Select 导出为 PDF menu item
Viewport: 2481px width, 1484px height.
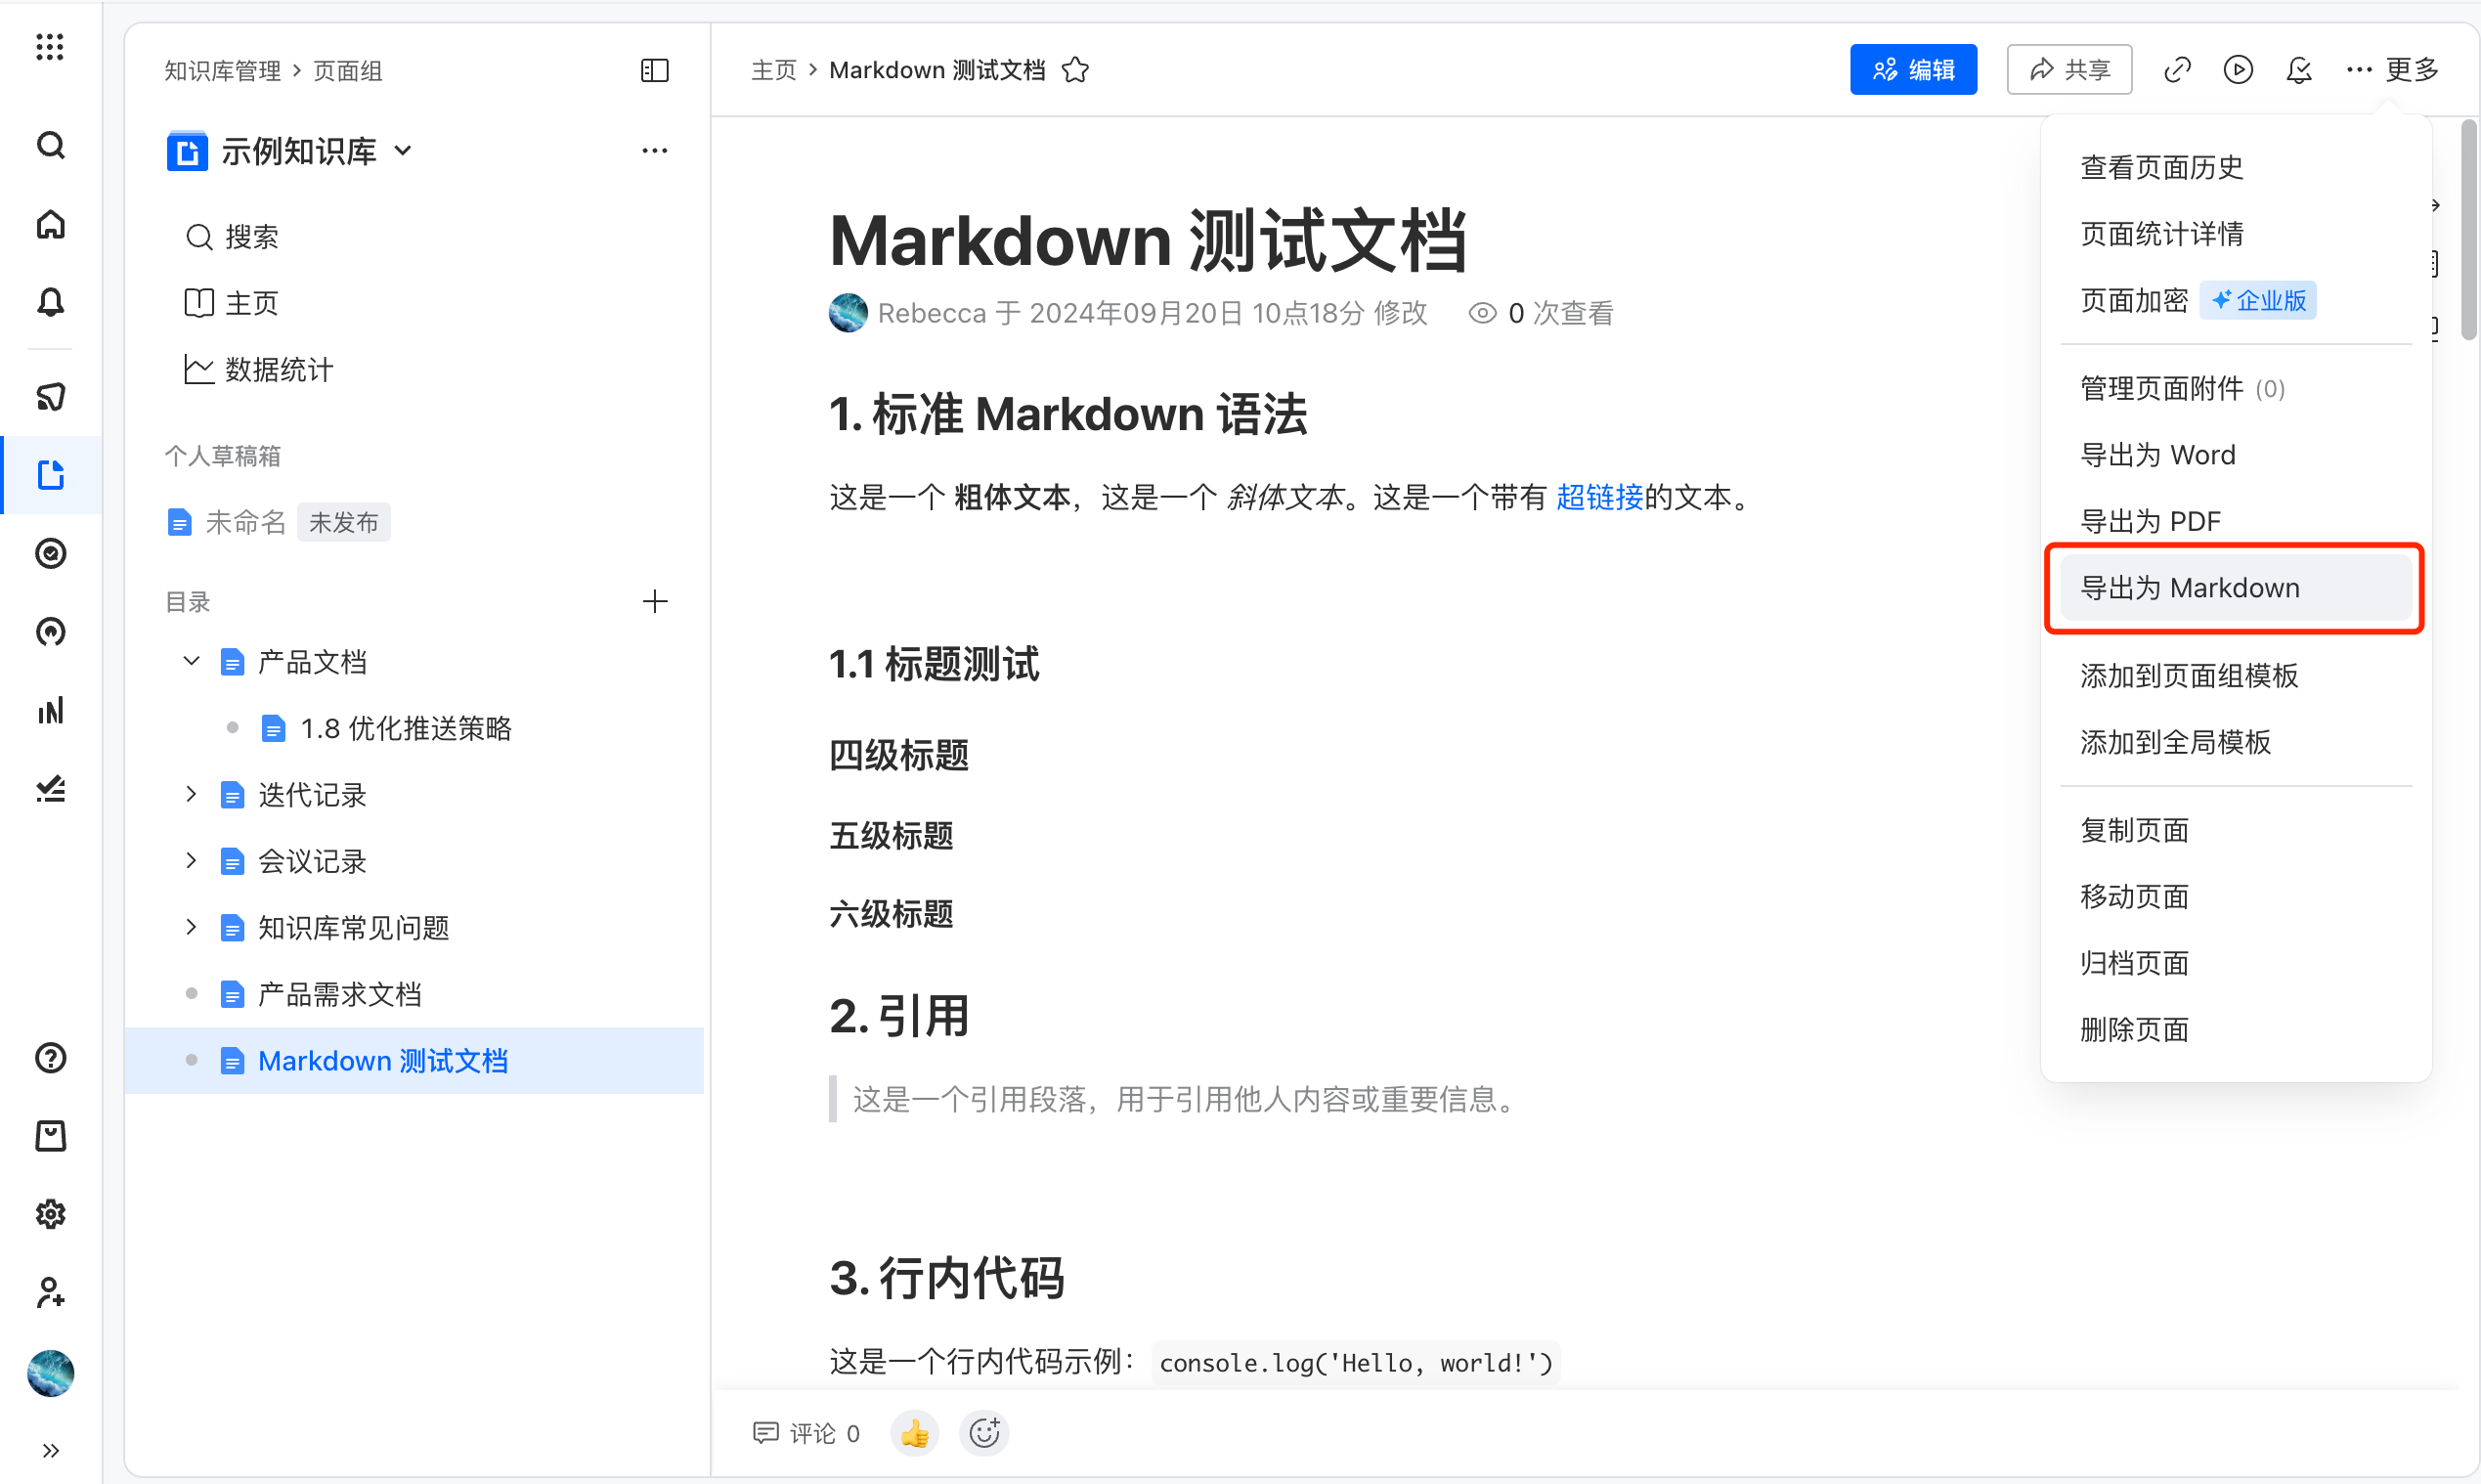pyautogui.click(x=2236, y=521)
